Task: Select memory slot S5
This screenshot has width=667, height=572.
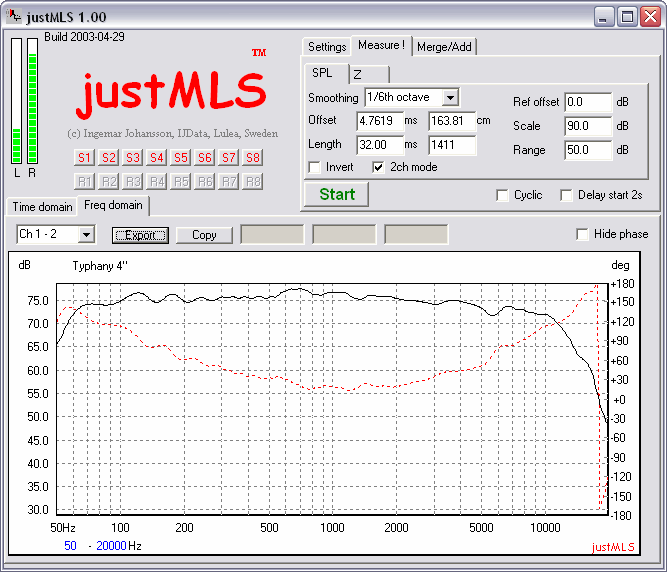Action: (x=180, y=158)
